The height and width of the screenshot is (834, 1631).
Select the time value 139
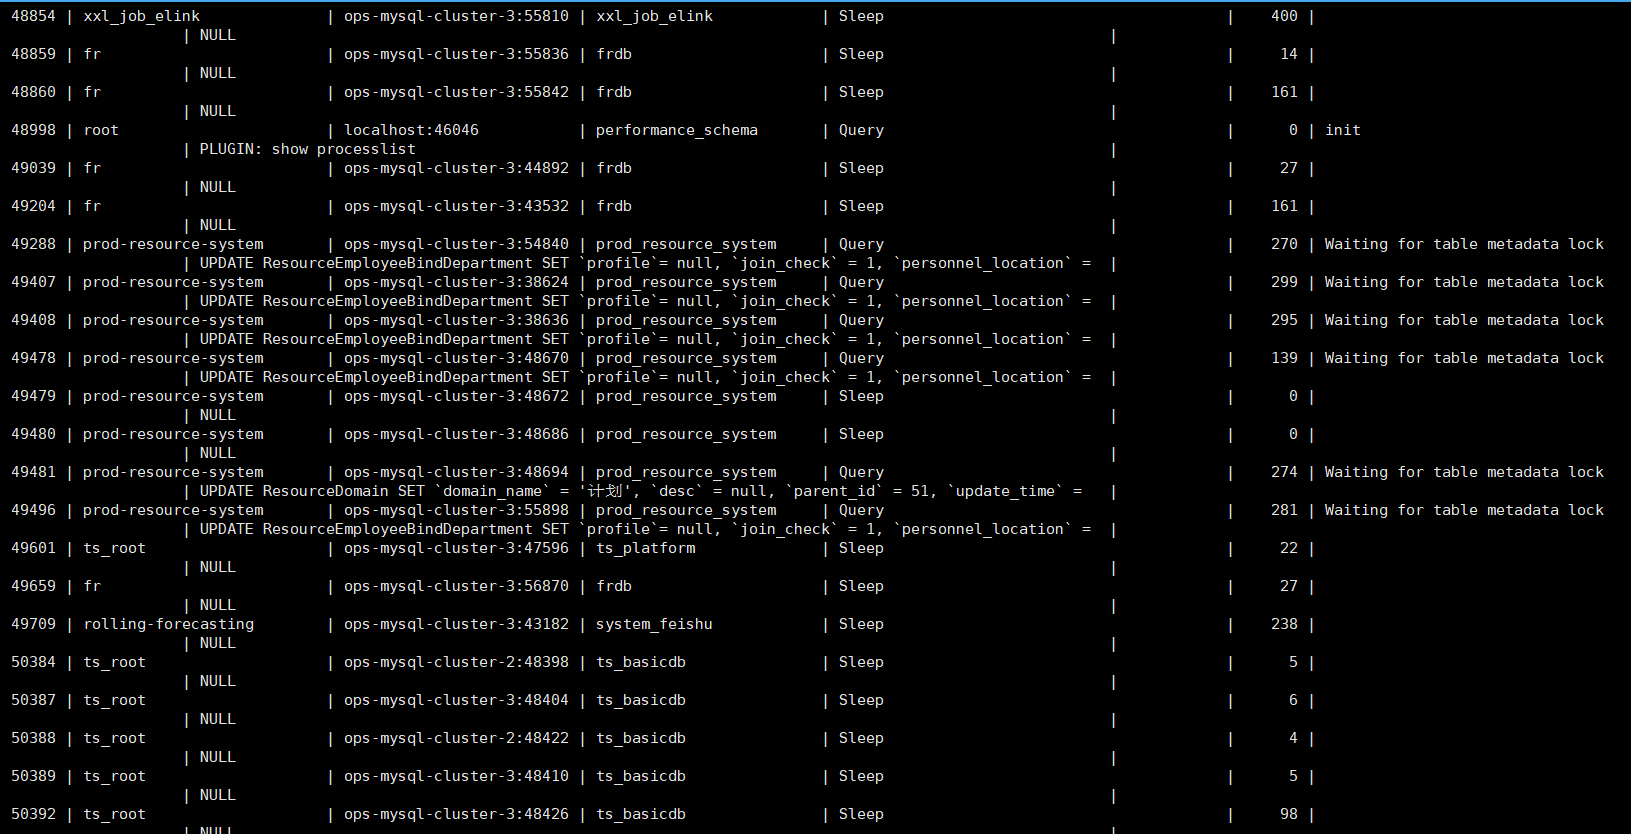click(1284, 358)
